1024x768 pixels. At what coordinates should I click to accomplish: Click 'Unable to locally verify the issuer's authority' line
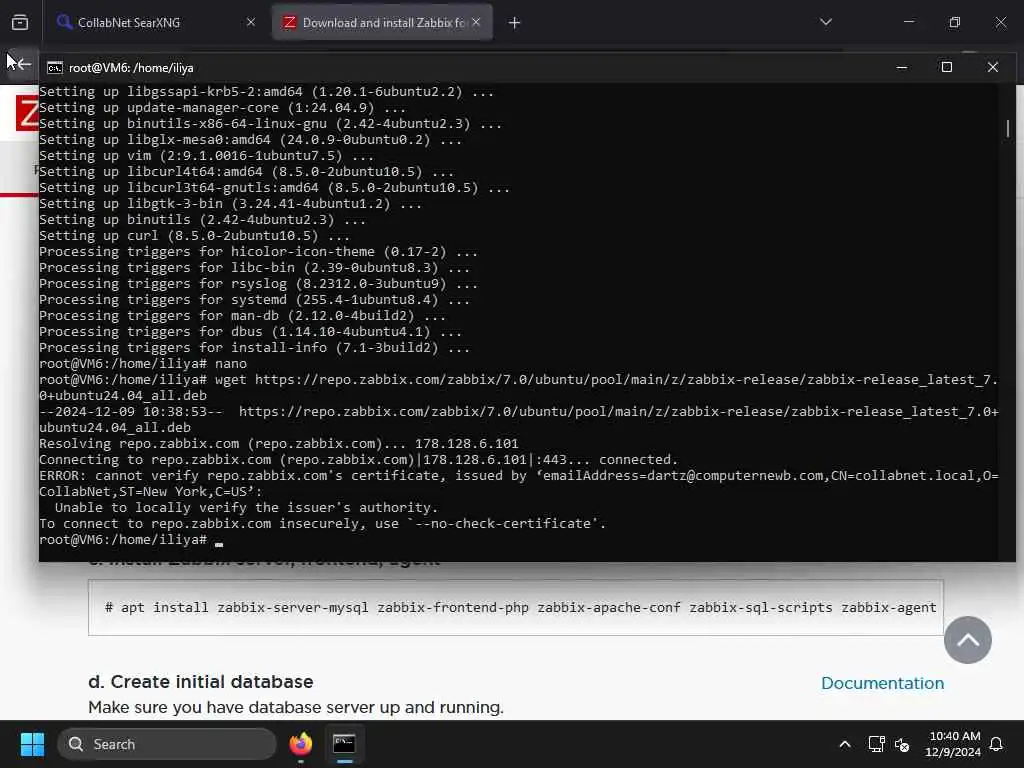(246, 507)
